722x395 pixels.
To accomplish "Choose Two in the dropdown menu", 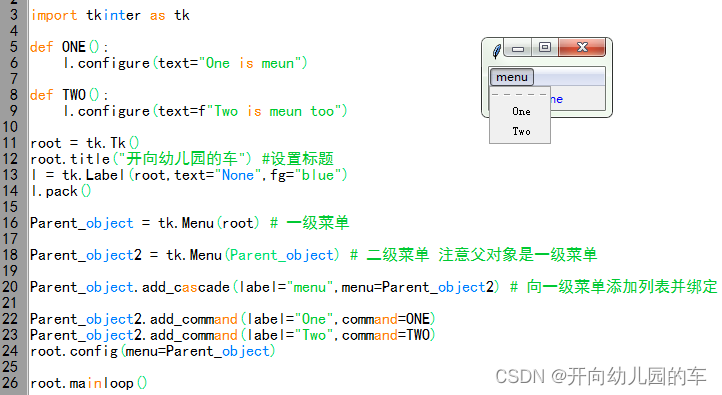I will 521,132.
